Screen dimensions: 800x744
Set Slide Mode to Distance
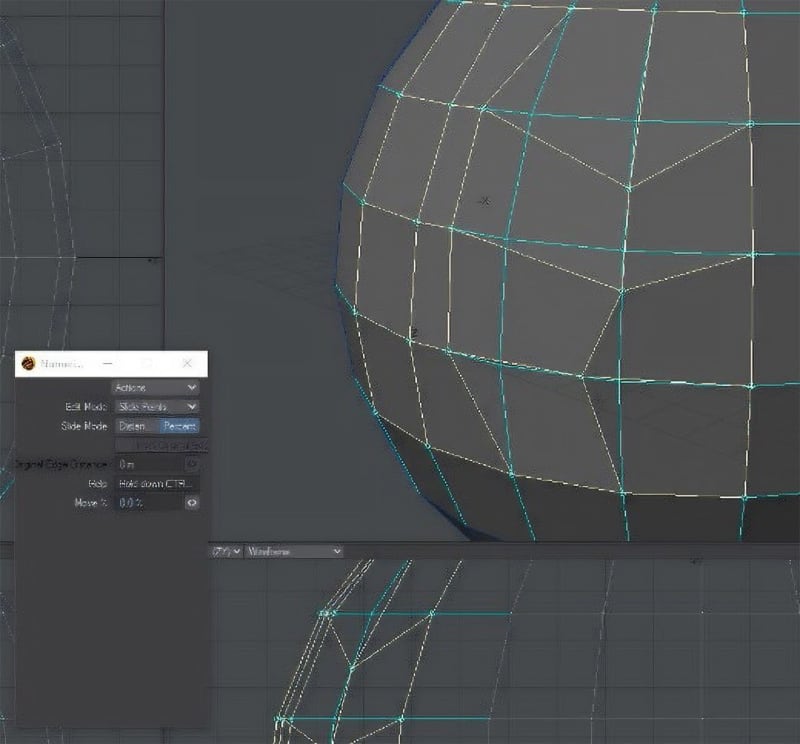[x=137, y=426]
